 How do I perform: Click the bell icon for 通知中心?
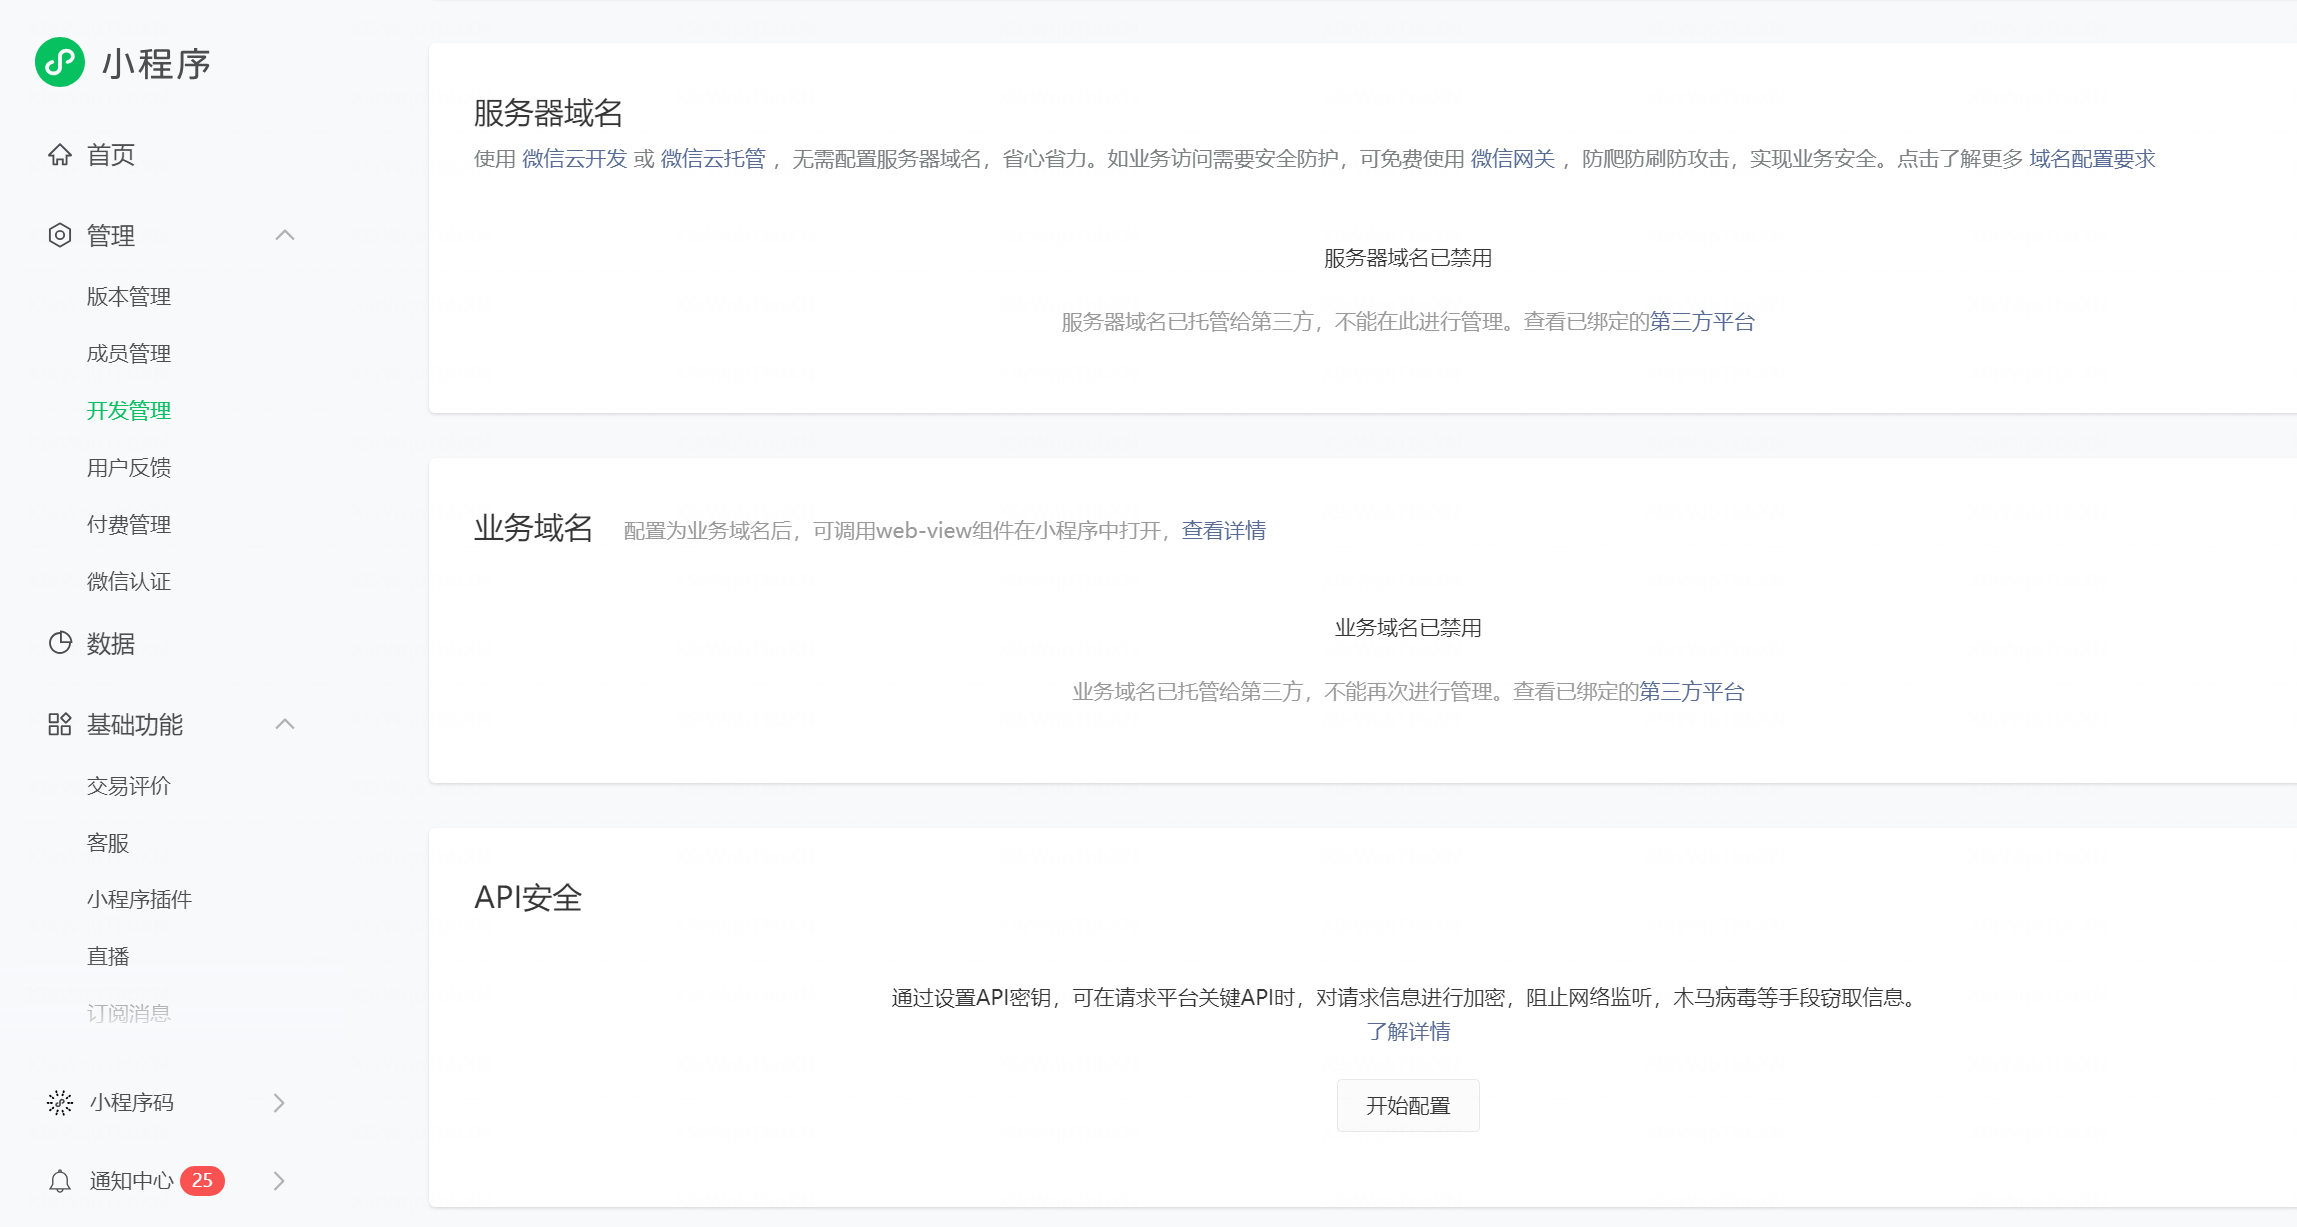[60, 1181]
